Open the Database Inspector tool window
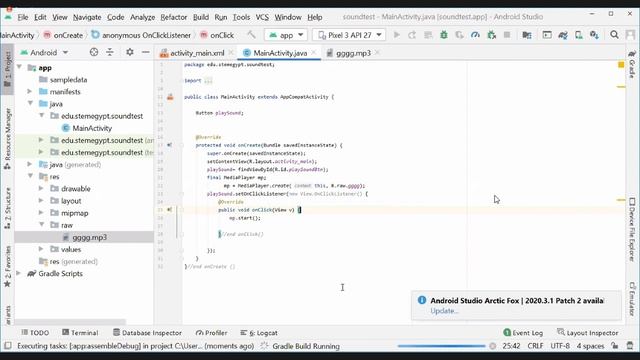This screenshot has height=360, width=640. tap(147, 333)
